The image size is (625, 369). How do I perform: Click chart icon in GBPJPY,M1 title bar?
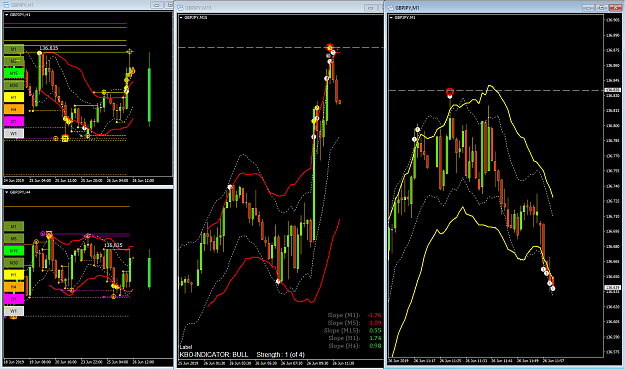pyautogui.click(x=391, y=8)
